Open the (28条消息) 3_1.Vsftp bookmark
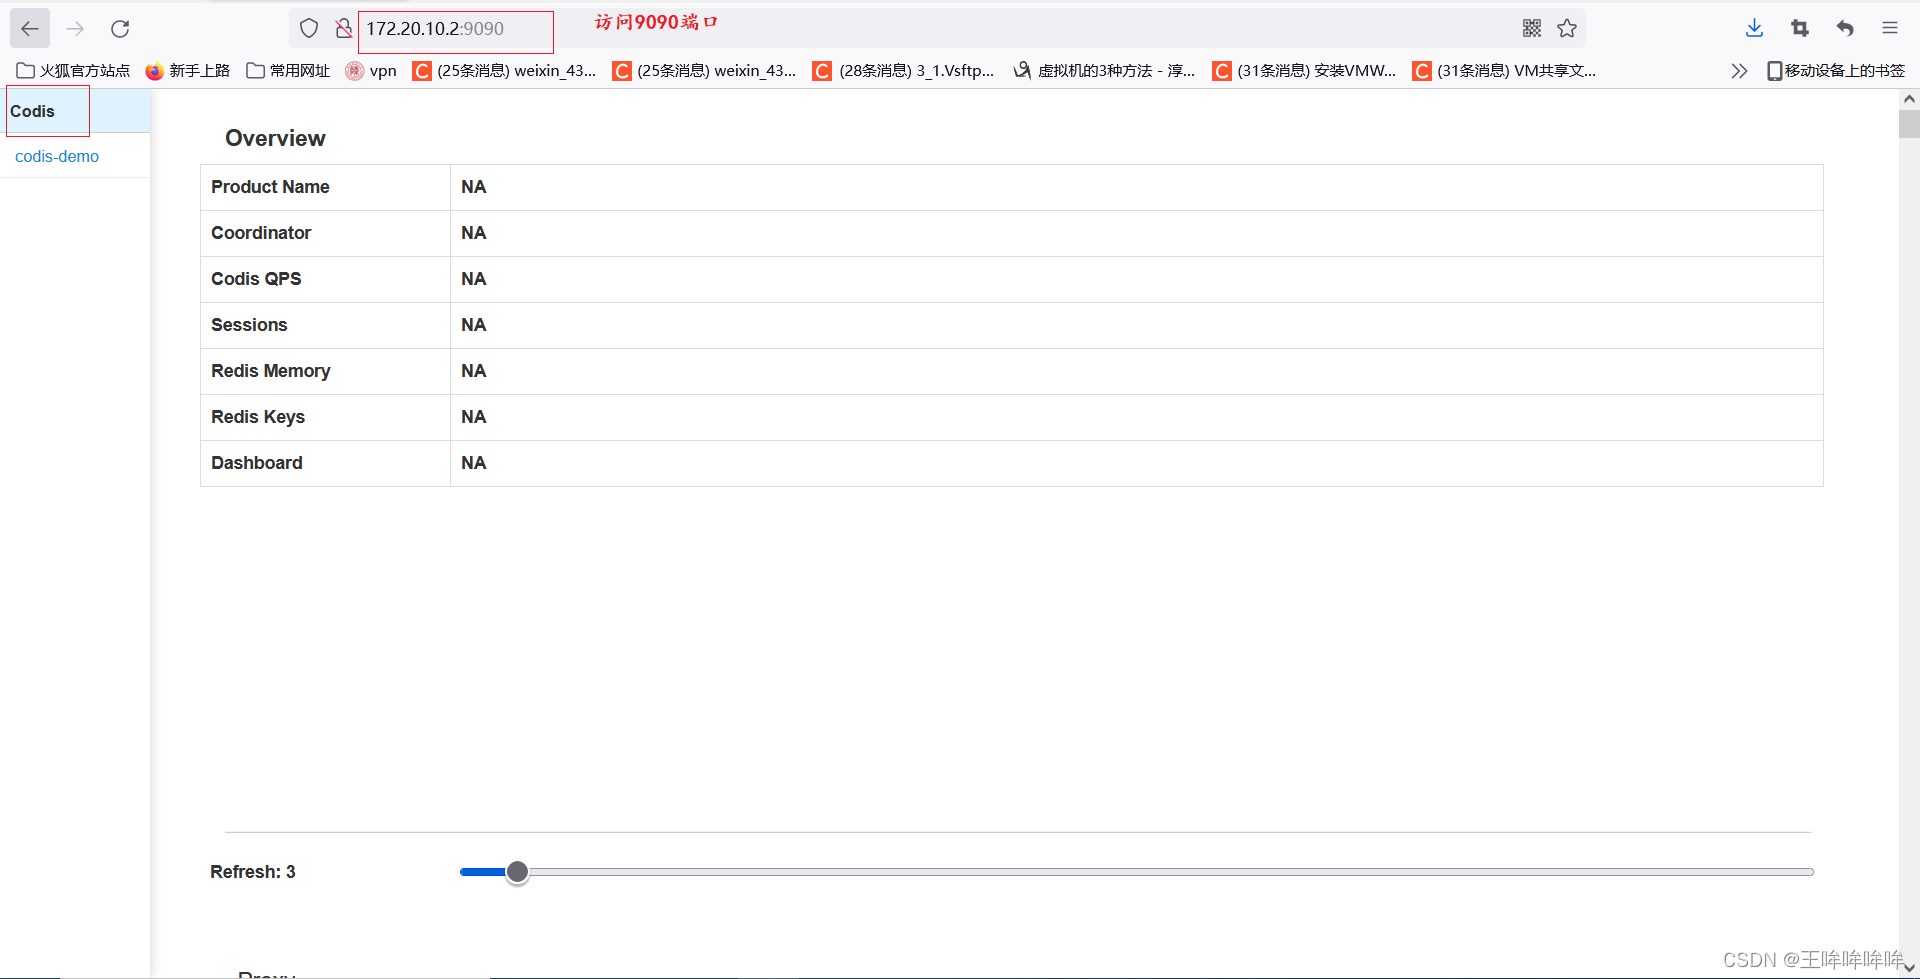Viewport: 1920px width, 979px height. click(x=904, y=71)
